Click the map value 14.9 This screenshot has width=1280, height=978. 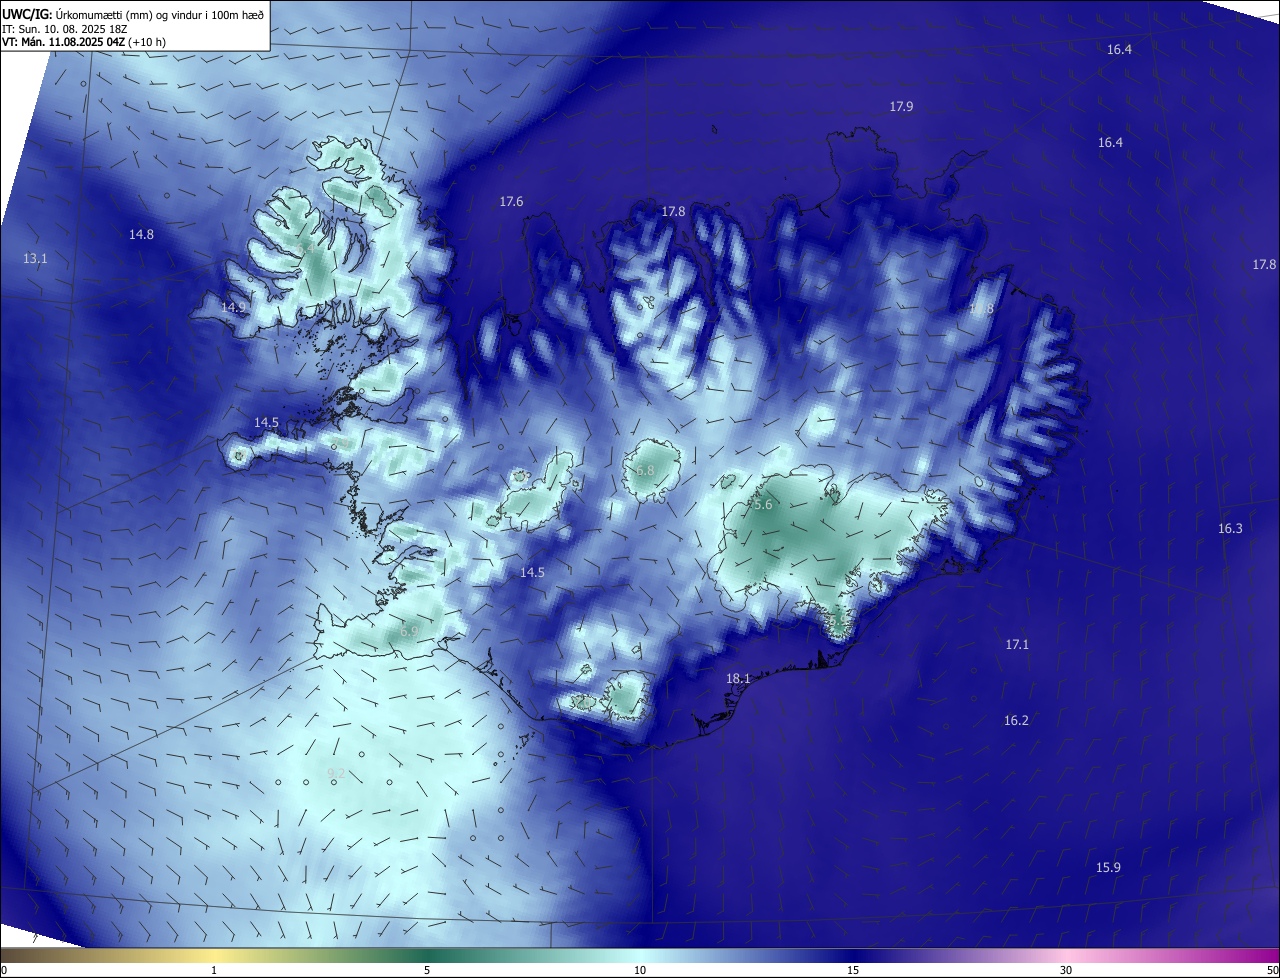[x=233, y=307]
